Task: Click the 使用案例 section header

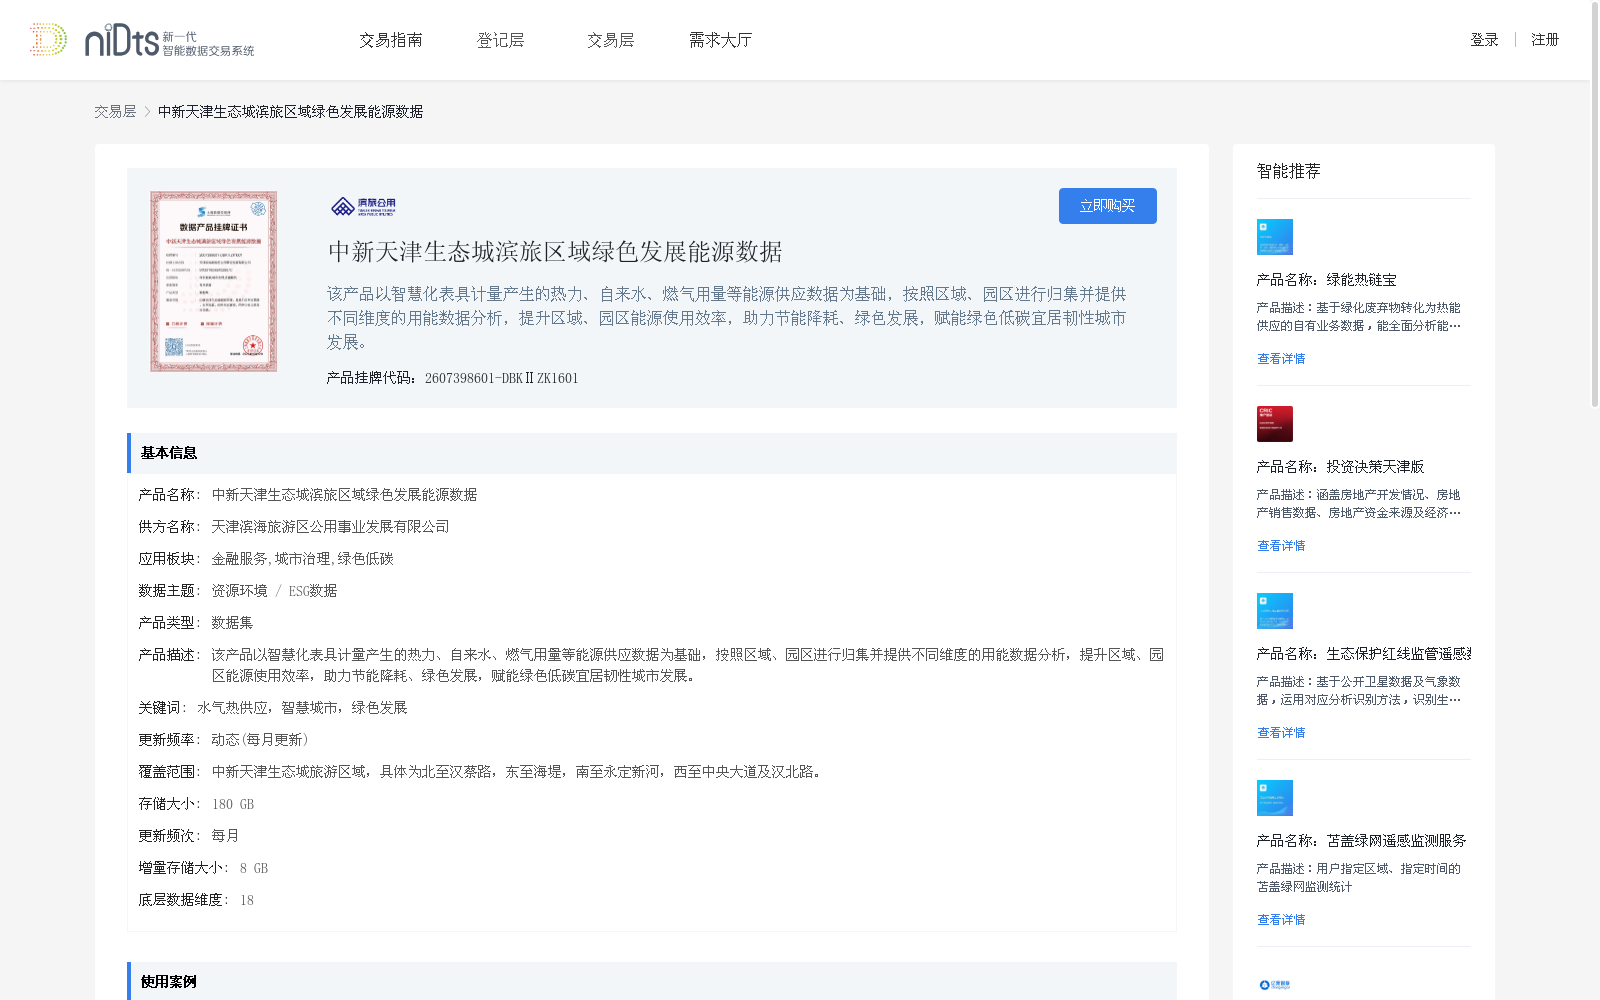Action: [652, 981]
